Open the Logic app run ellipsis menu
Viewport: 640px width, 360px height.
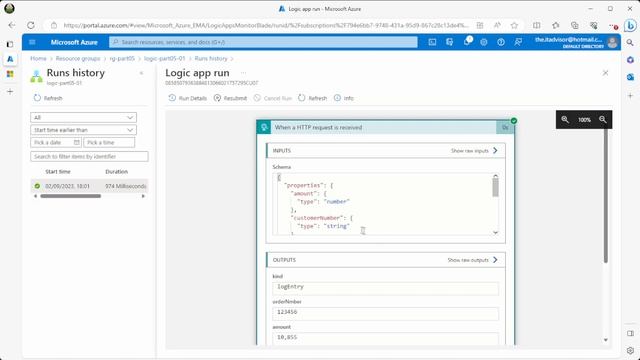[x=243, y=73]
